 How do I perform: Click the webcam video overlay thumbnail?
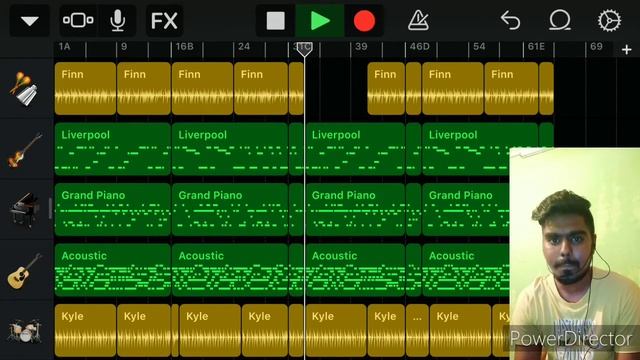pos(575,254)
